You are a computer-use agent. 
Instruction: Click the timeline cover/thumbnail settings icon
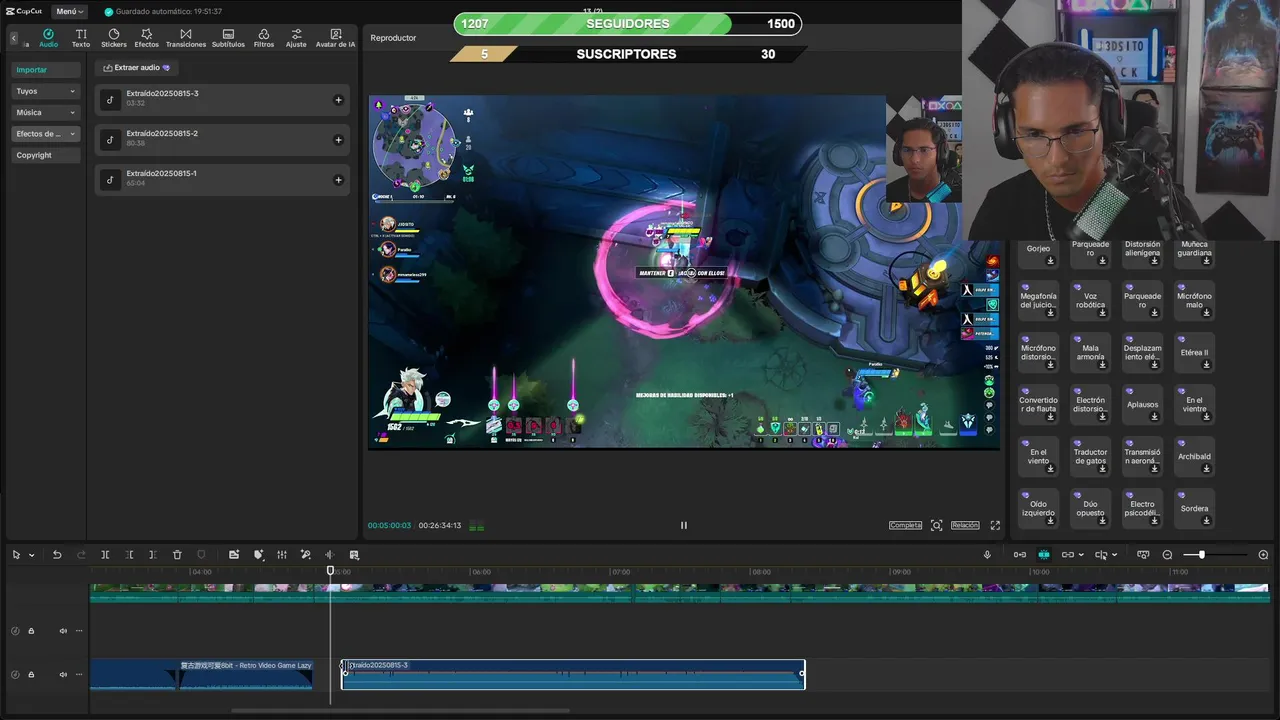pyautogui.click(x=1143, y=555)
